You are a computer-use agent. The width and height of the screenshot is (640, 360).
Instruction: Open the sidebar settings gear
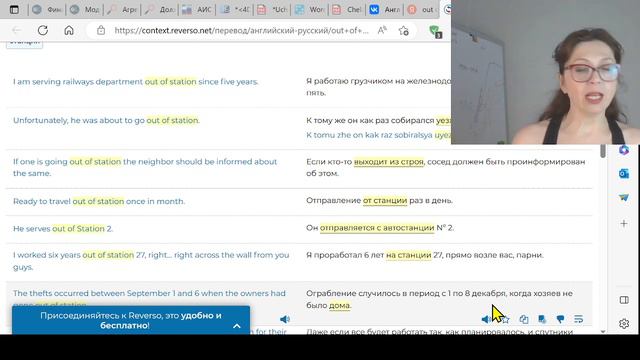[624, 324]
